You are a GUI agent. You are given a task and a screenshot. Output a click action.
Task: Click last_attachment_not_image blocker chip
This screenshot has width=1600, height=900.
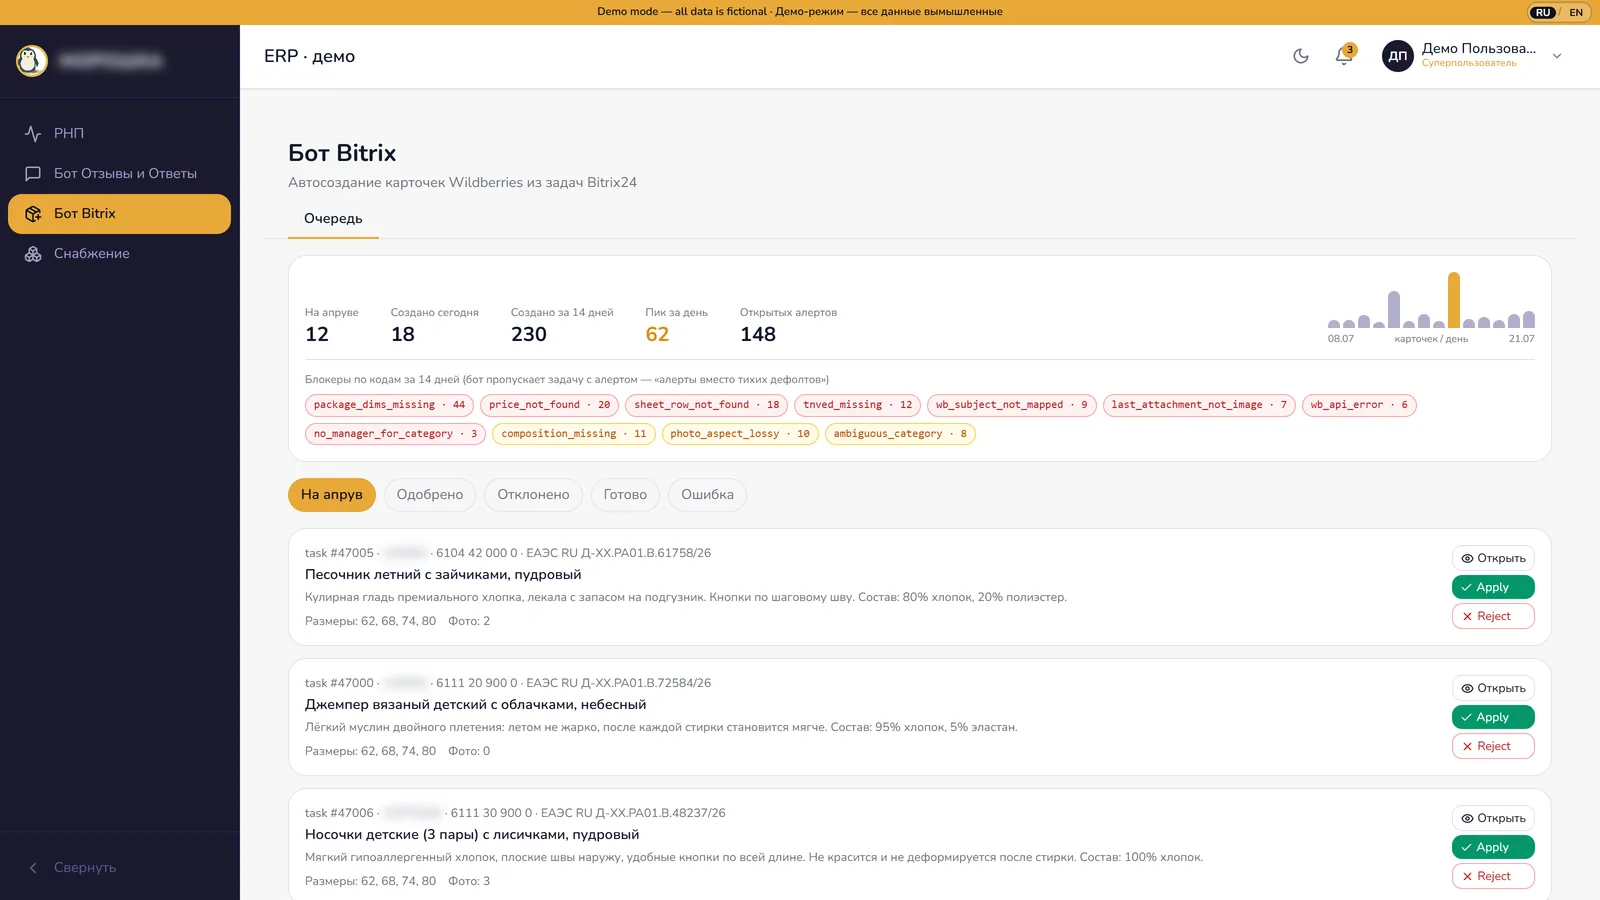(x=1199, y=405)
